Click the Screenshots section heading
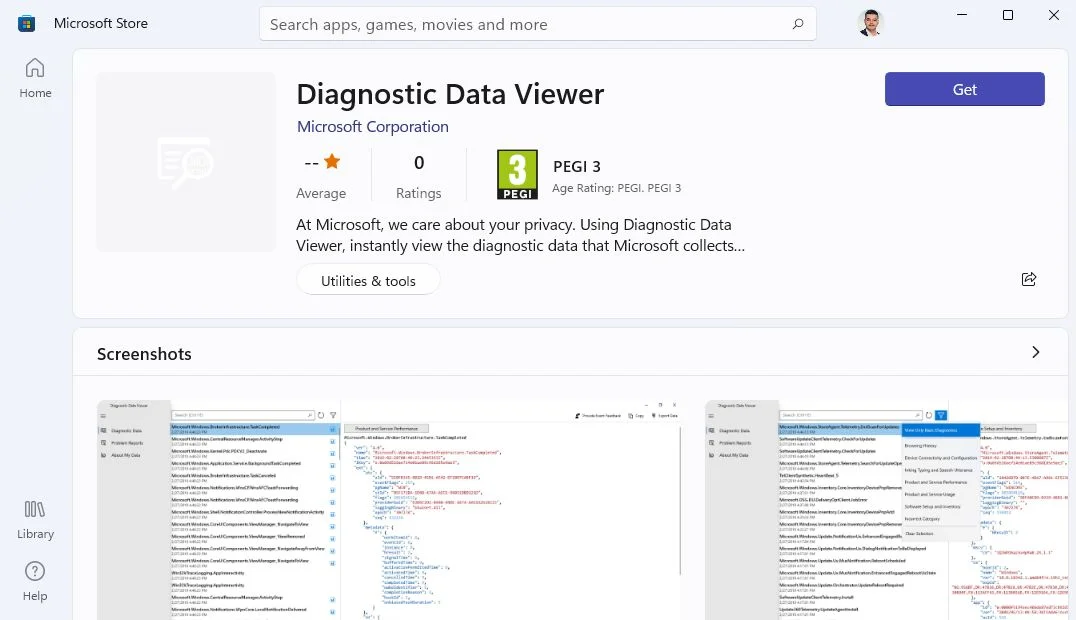 144,354
